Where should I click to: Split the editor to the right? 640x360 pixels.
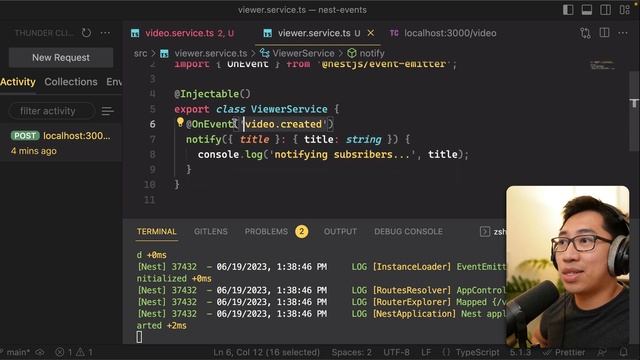coord(604,33)
